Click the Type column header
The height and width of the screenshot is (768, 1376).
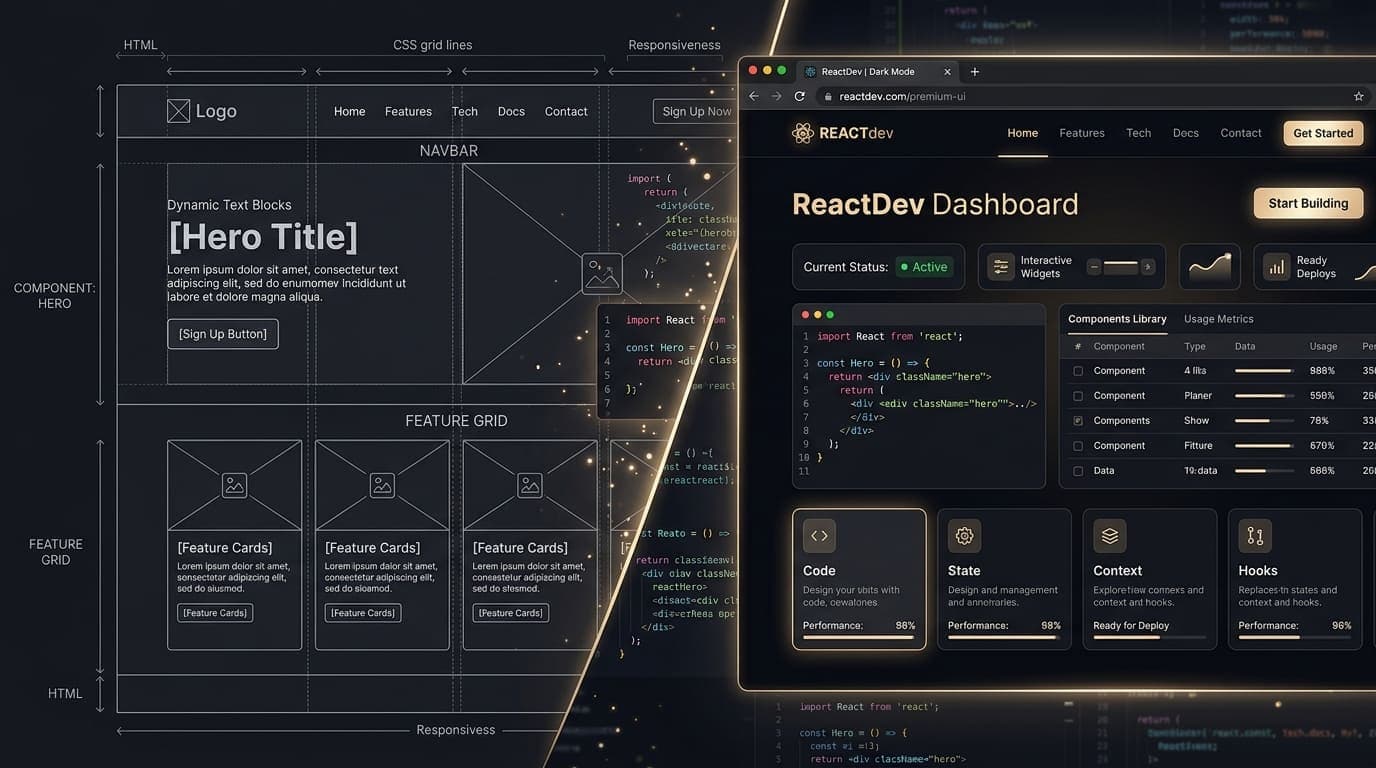tap(1195, 346)
